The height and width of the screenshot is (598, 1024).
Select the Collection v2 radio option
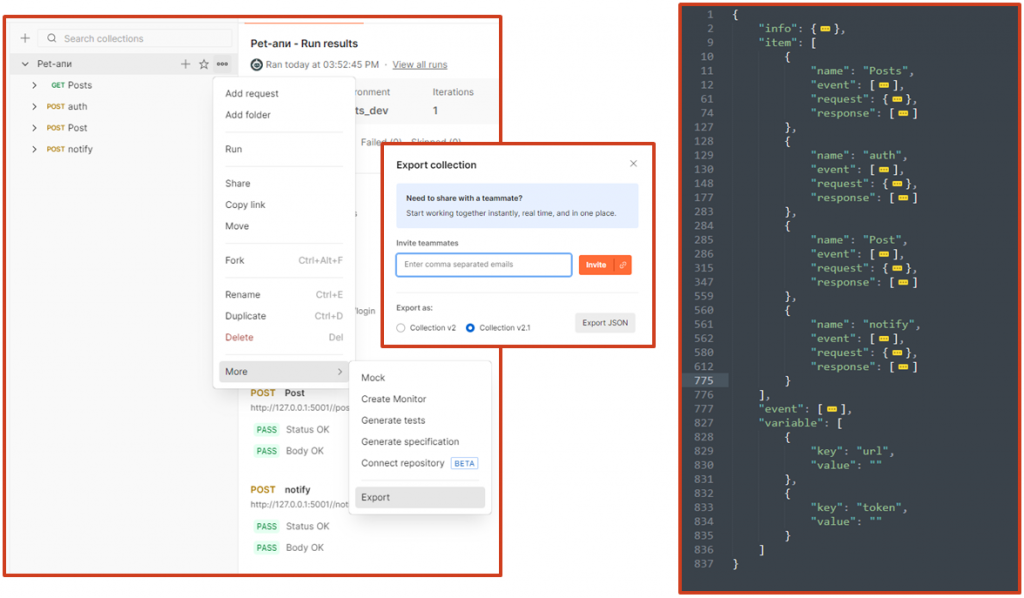click(400, 328)
